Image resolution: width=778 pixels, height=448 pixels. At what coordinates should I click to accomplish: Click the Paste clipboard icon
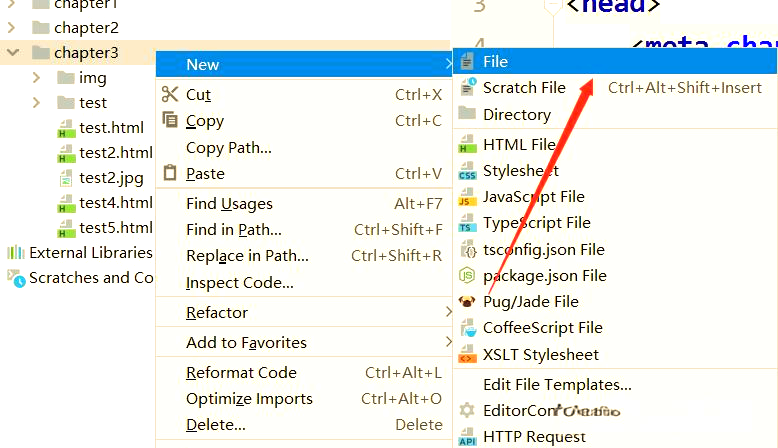pos(170,173)
